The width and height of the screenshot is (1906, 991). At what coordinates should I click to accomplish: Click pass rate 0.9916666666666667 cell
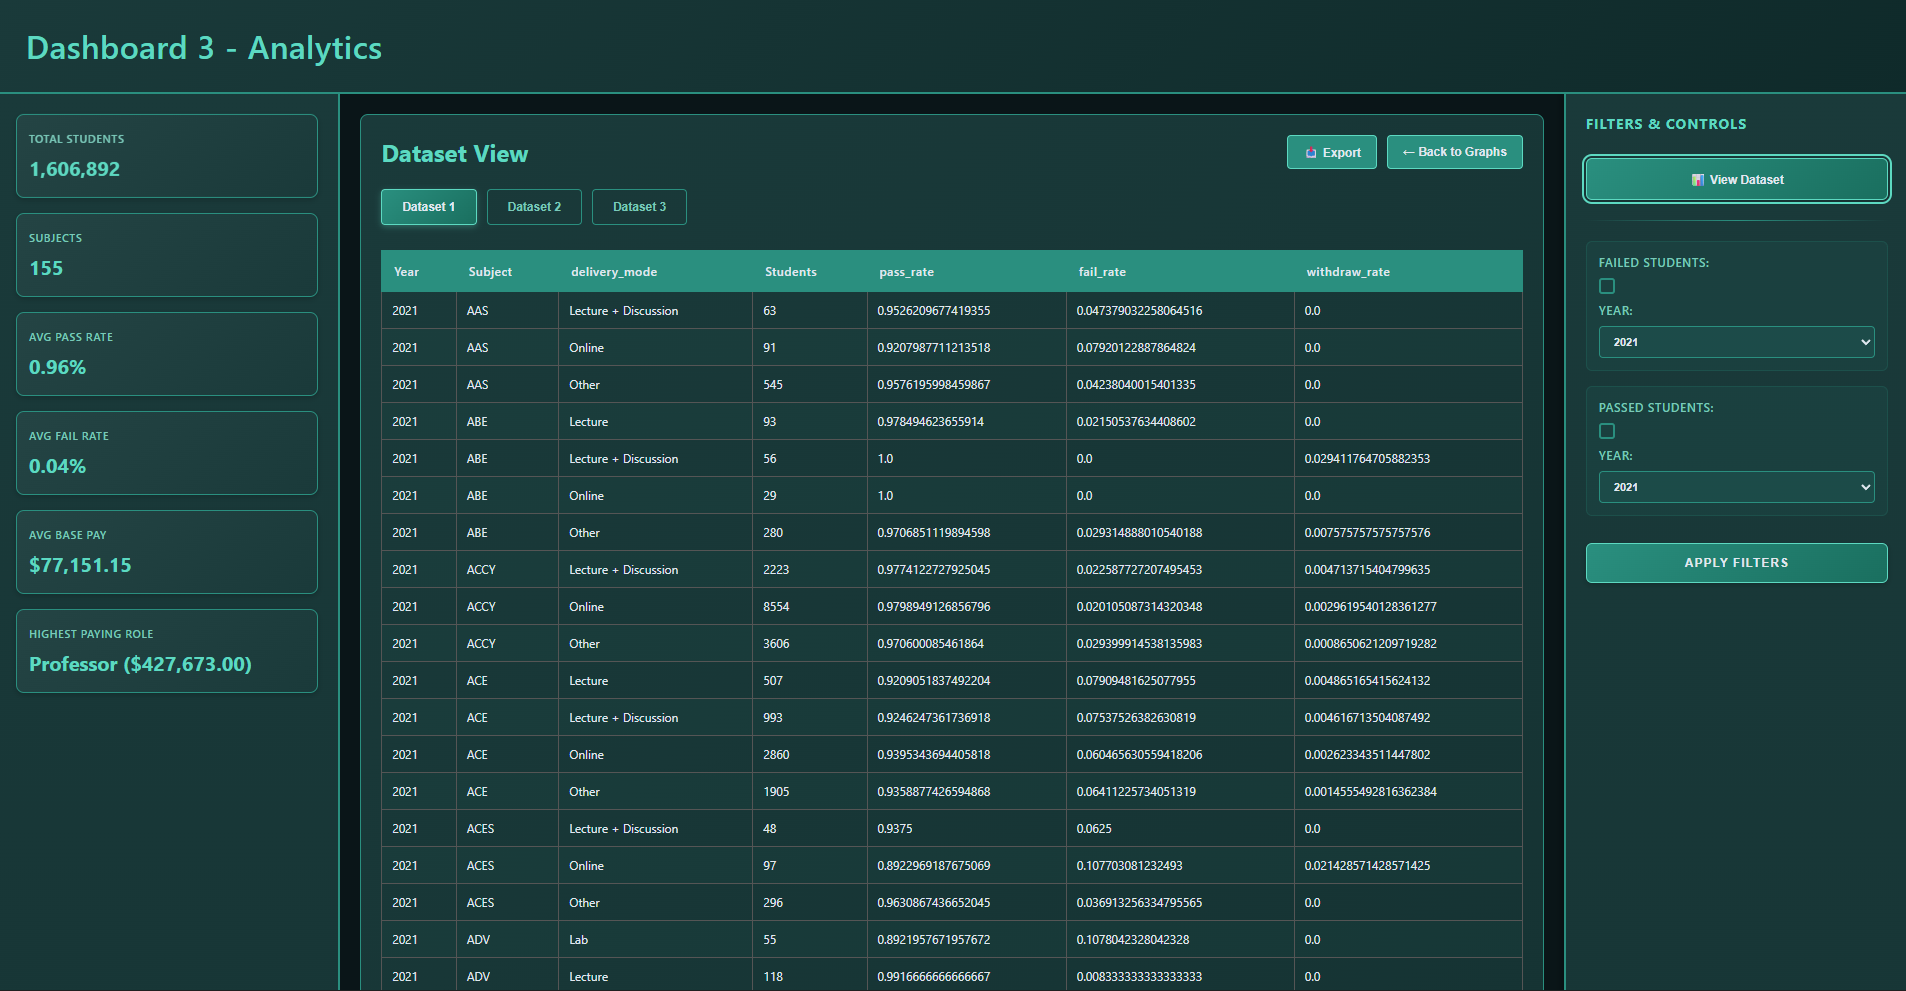[966, 977]
